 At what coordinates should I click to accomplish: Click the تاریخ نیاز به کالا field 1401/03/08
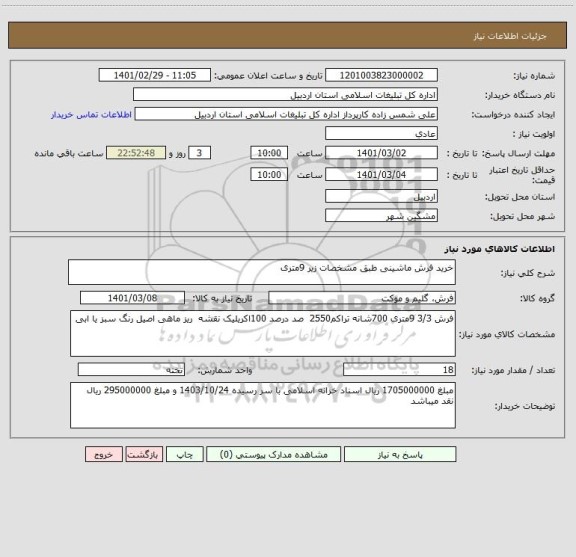[132, 298]
